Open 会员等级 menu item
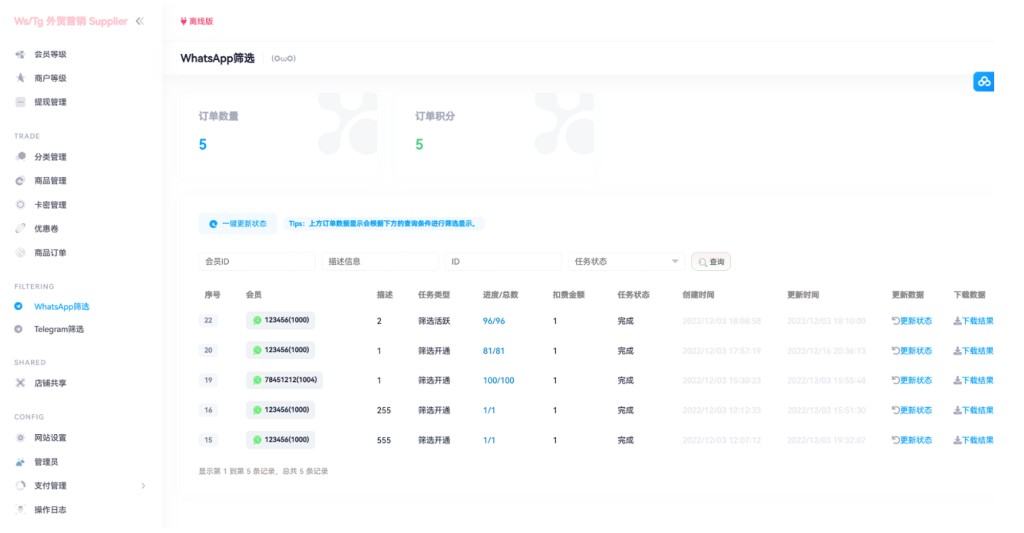 (x=50, y=54)
